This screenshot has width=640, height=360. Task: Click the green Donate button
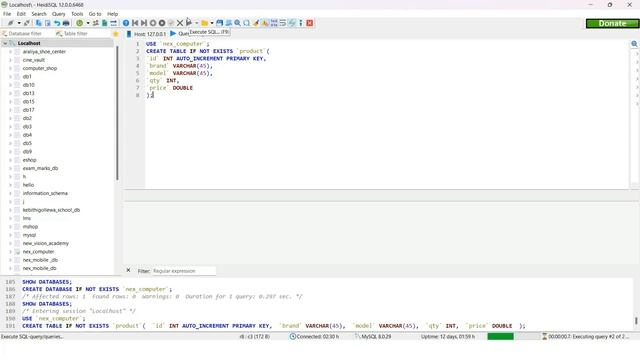[x=612, y=24]
